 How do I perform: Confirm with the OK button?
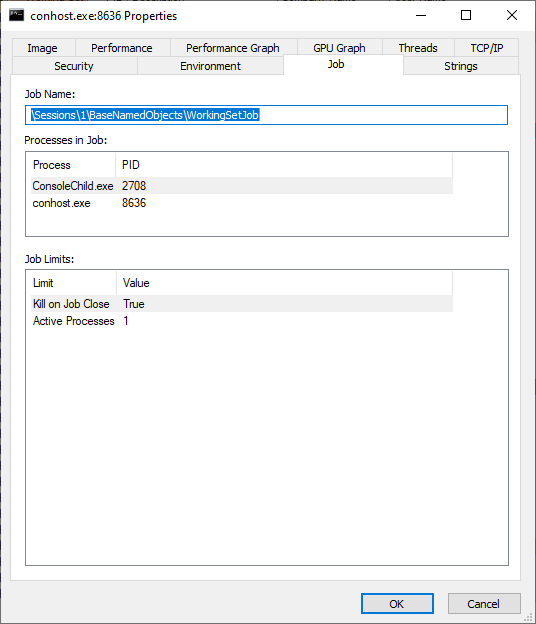click(x=397, y=604)
